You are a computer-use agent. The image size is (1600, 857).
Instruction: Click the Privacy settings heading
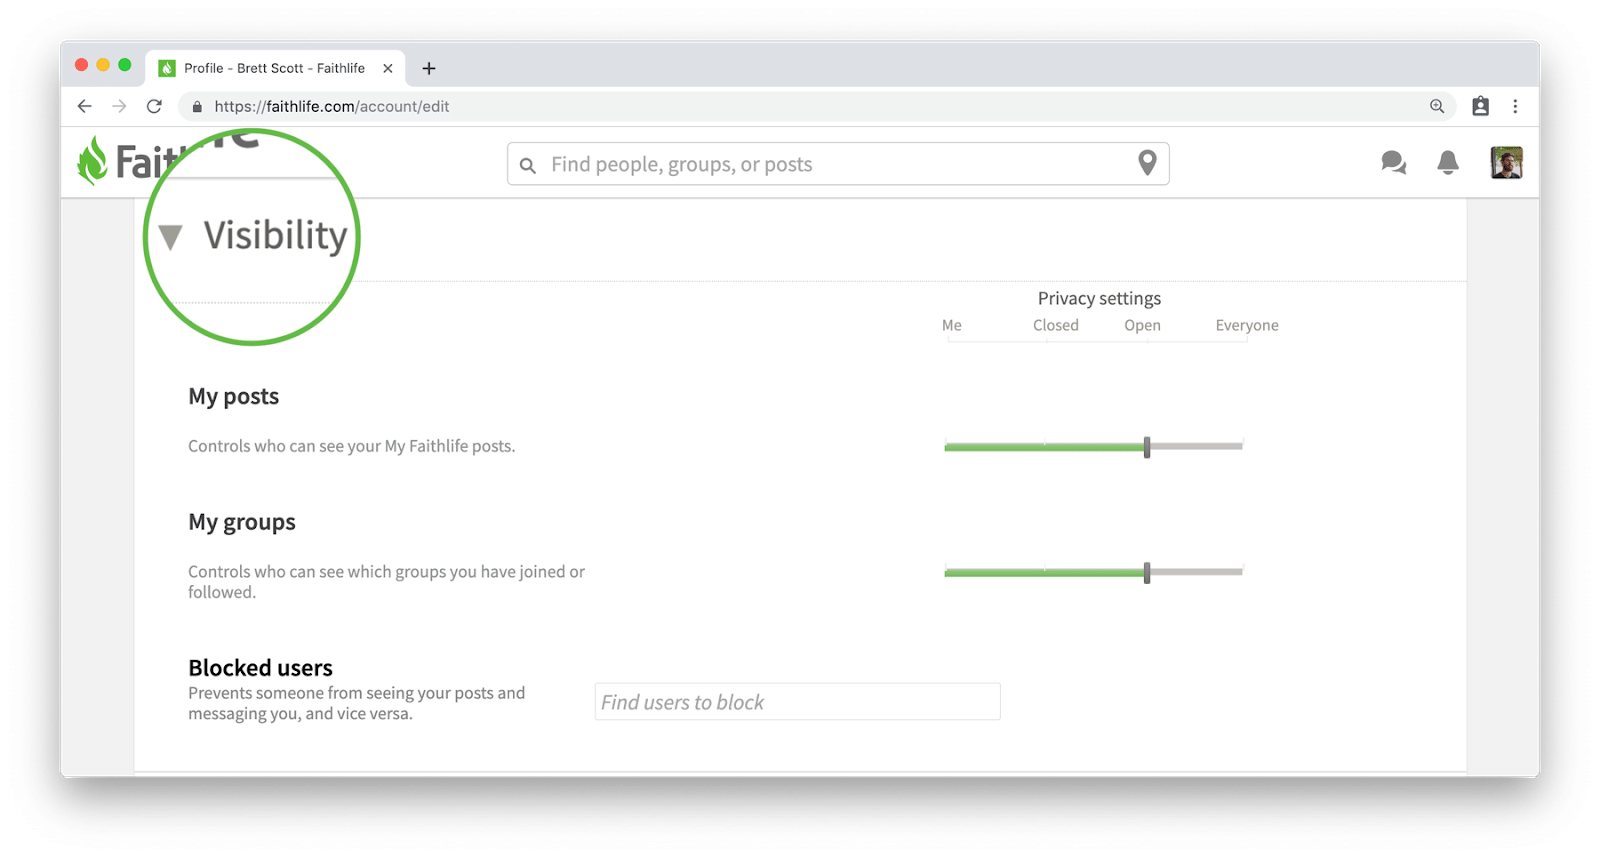(x=1099, y=298)
